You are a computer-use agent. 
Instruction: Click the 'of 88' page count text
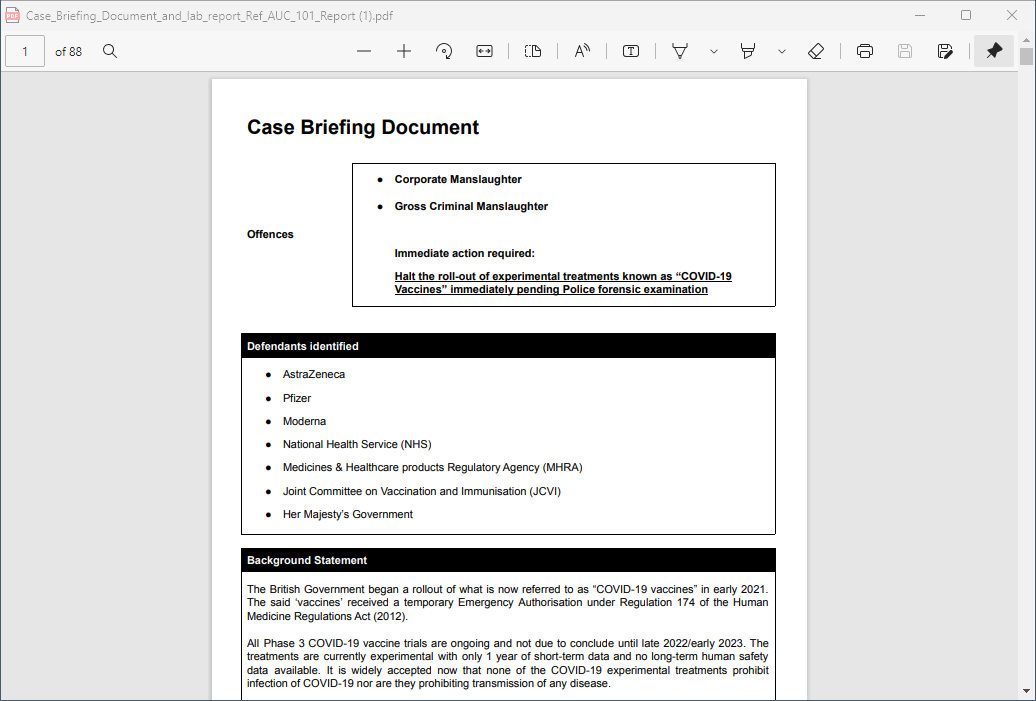pyautogui.click(x=68, y=52)
